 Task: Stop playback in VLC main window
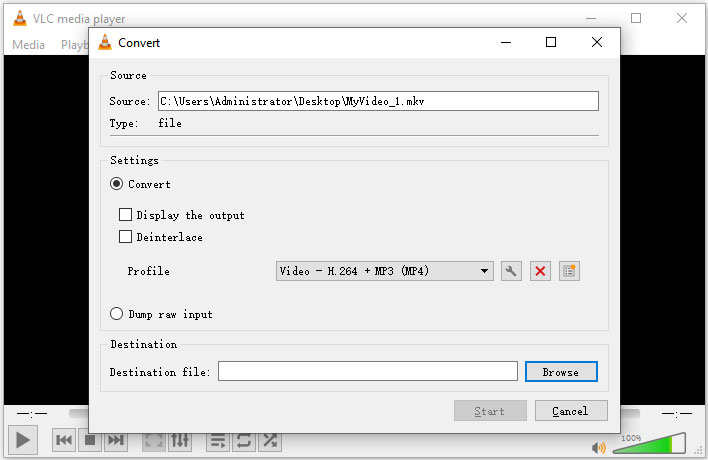point(90,440)
